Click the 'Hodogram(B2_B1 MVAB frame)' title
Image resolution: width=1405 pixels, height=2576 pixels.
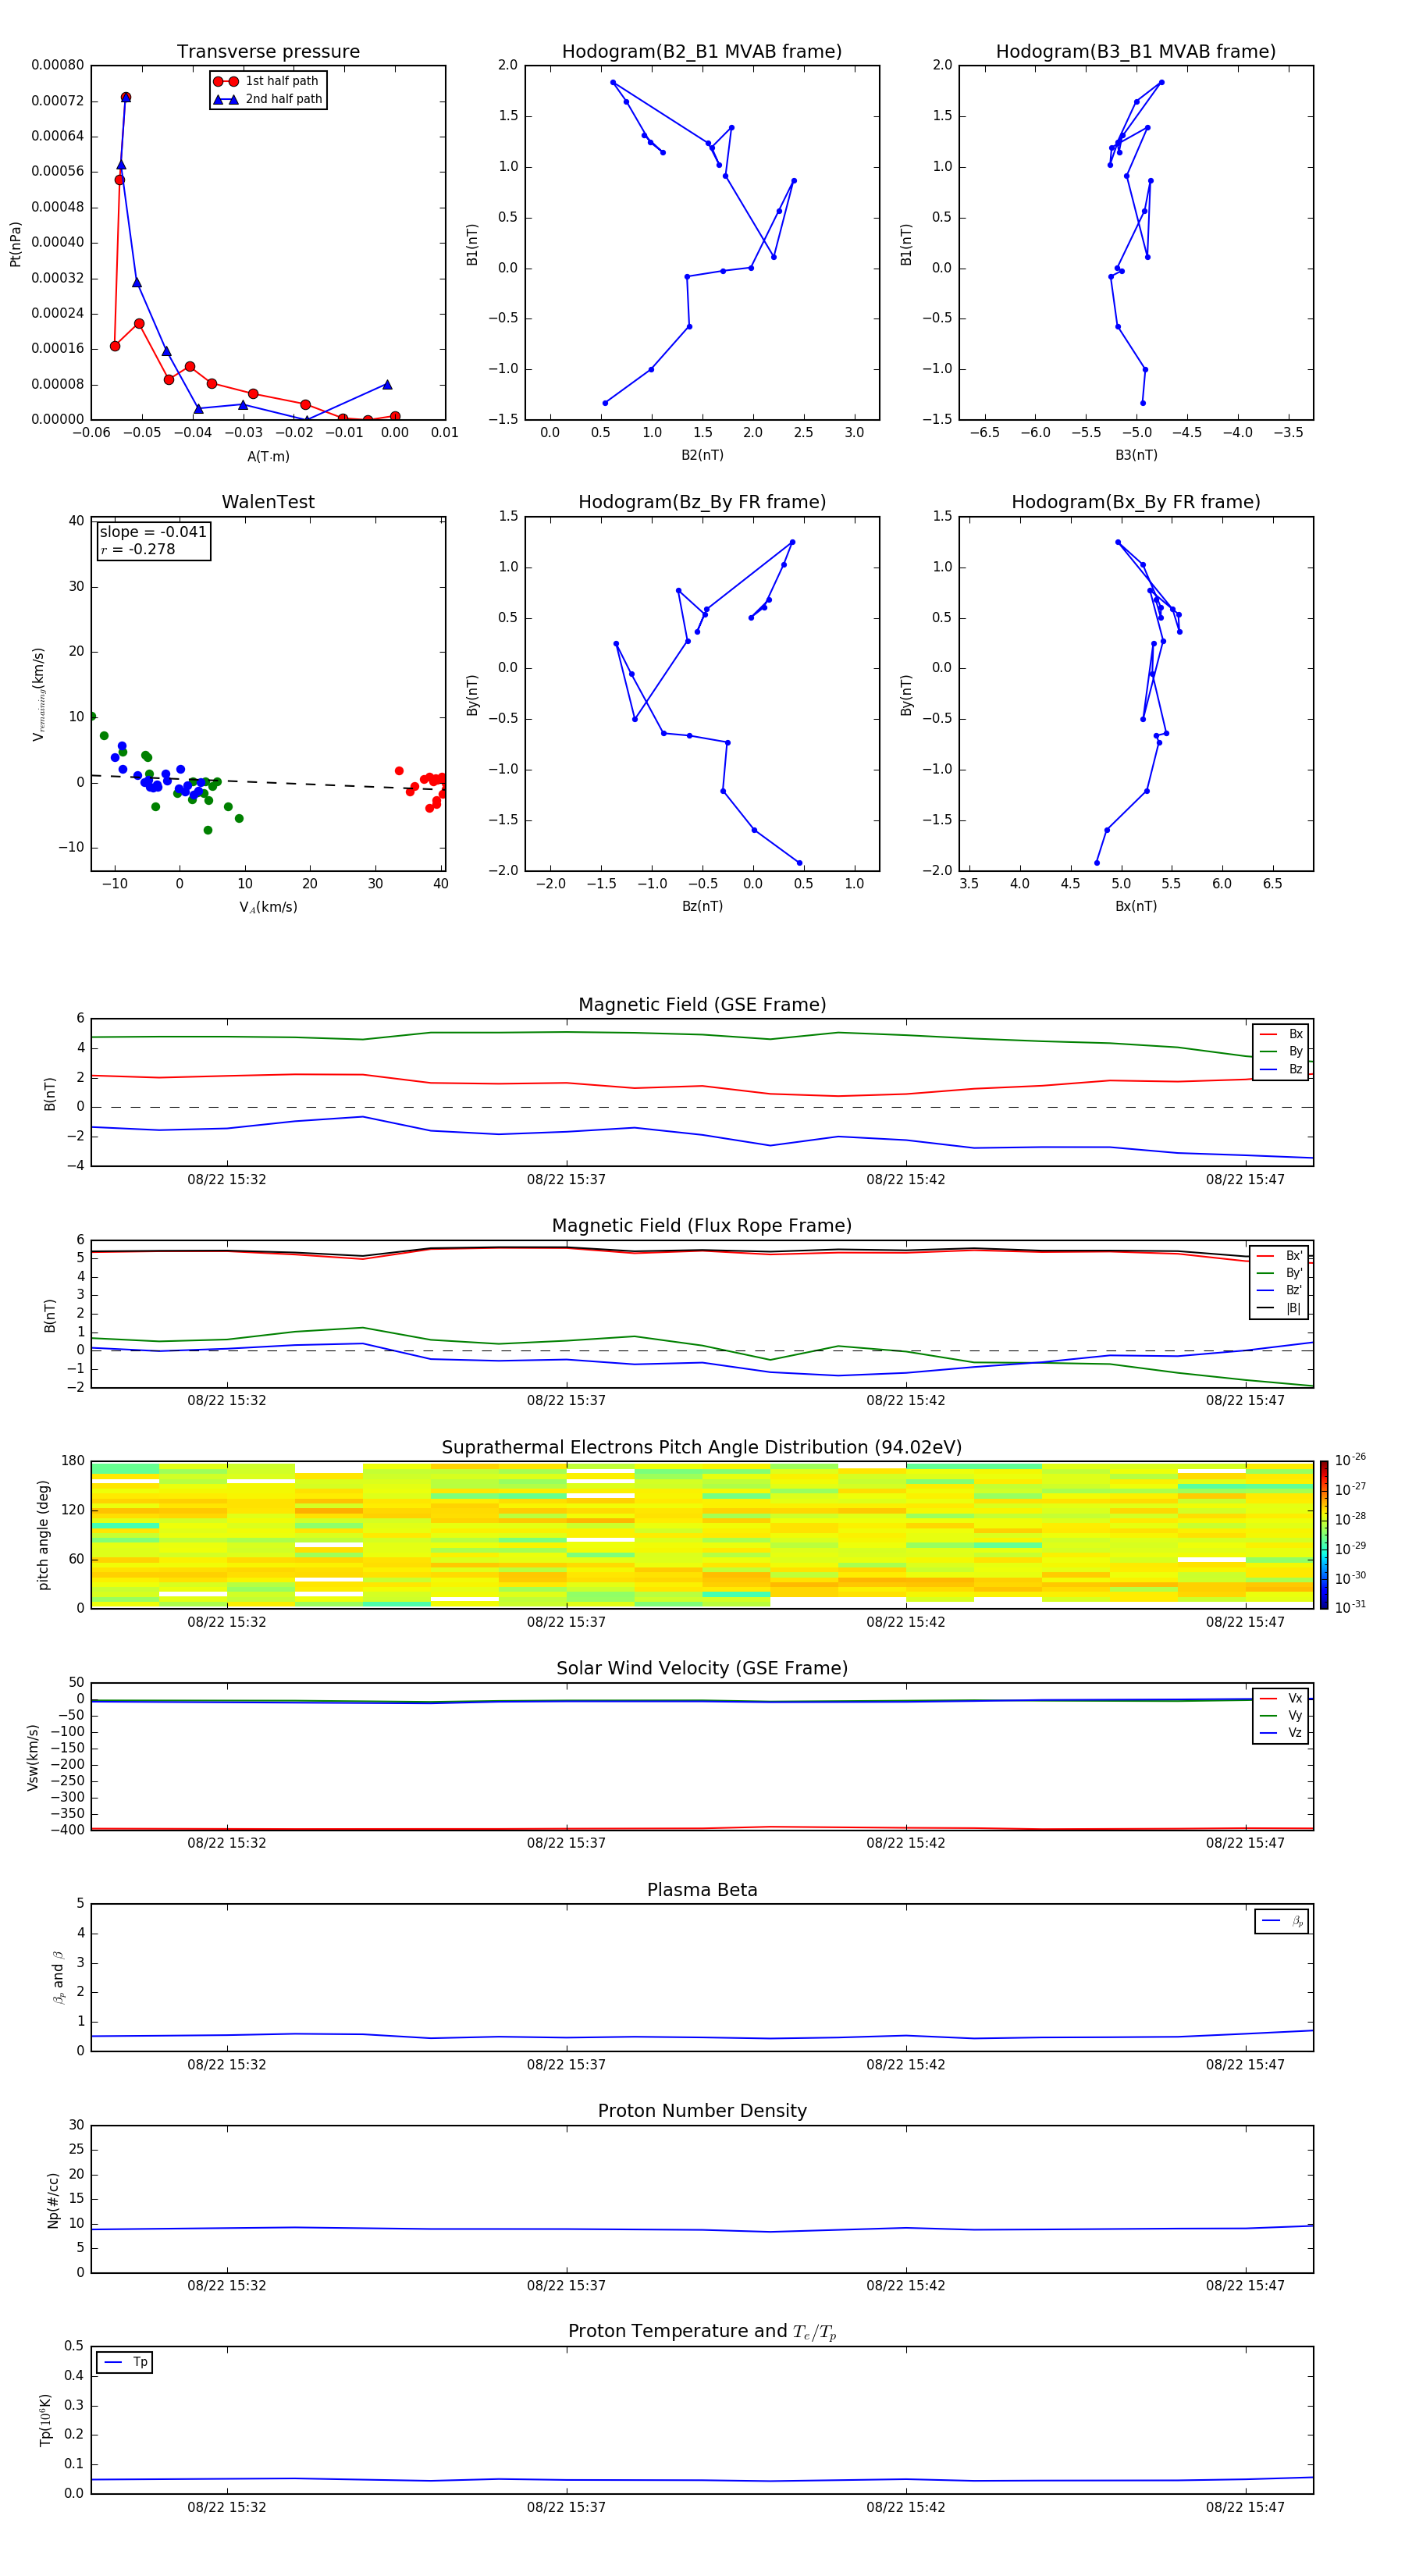click(x=702, y=52)
